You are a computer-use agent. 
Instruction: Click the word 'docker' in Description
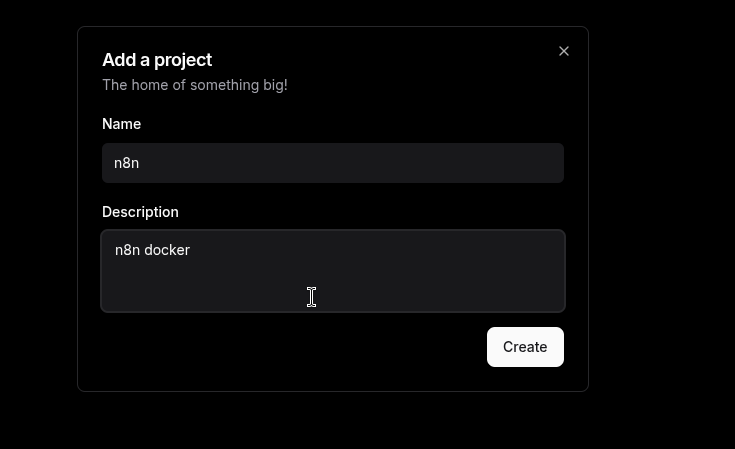pyautogui.click(x=167, y=250)
